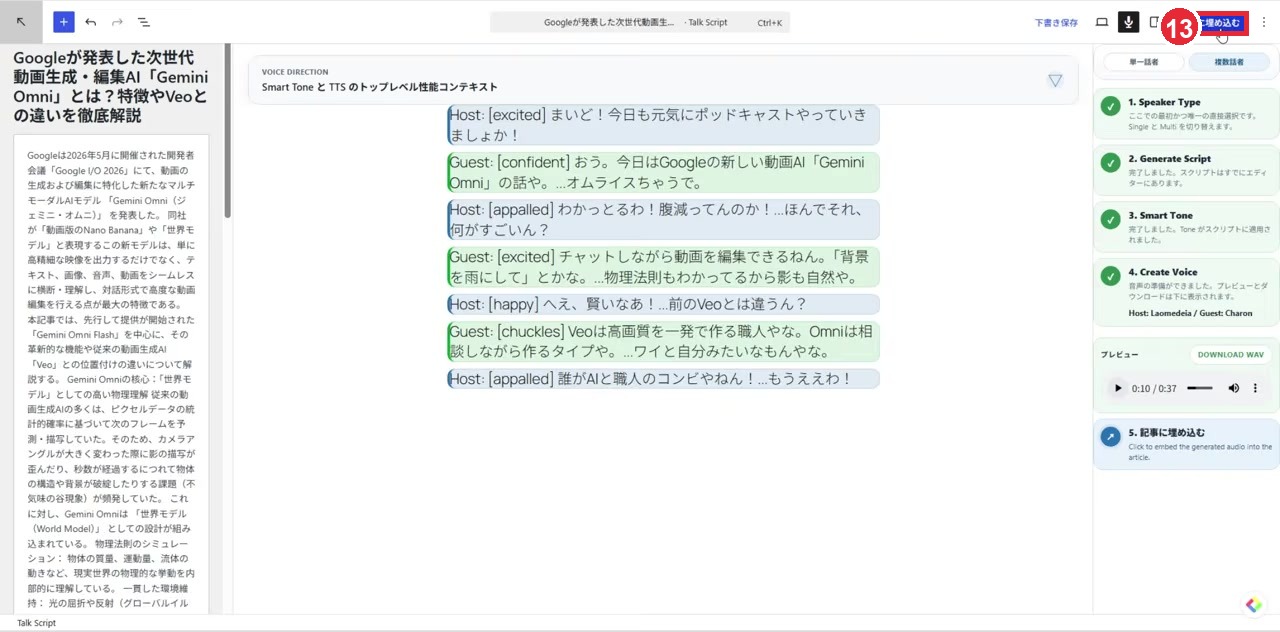Open the Voice Direction Smart Tone panel header
The width and height of the screenshot is (1280, 632).
pyautogui.click(x=663, y=80)
